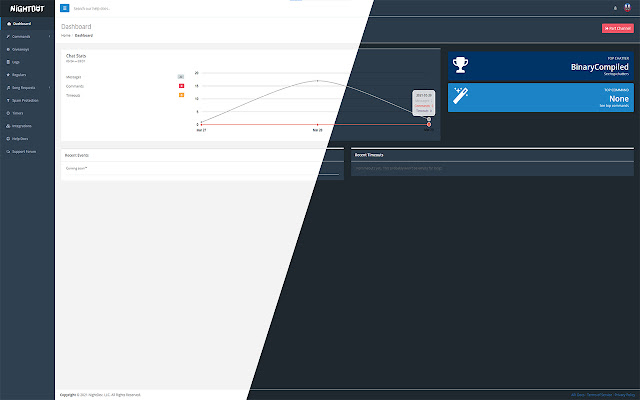640x400 pixels.
Task: Open the See top chatters link
Action: pyautogui.click(x=616, y=74)
